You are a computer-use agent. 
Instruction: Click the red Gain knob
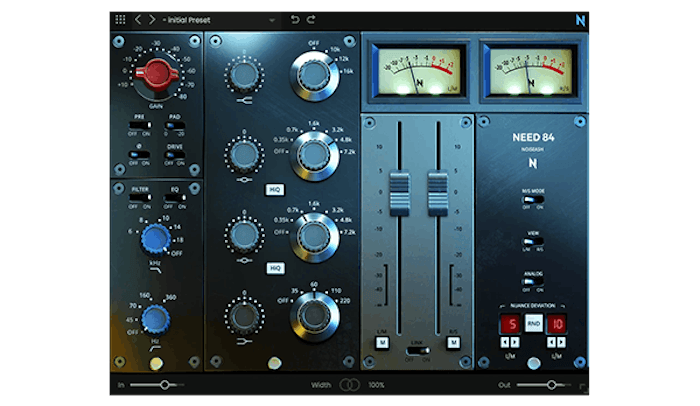tap(156, 71)
